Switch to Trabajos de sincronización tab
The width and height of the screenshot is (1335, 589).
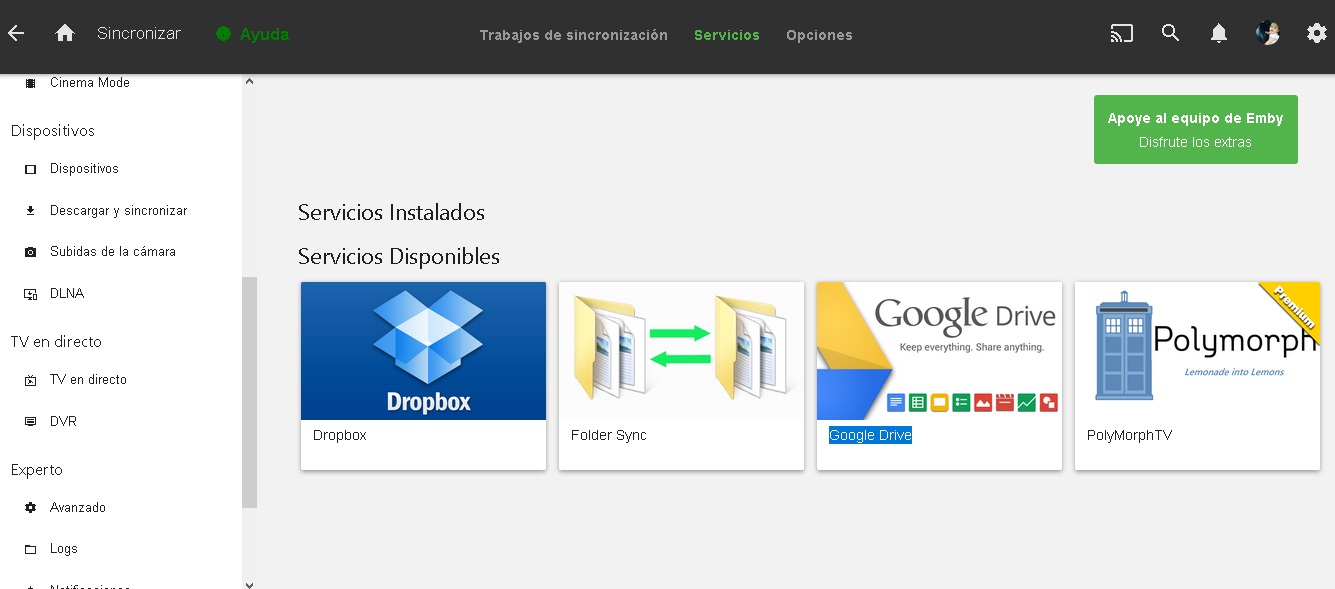click(573, 35)
